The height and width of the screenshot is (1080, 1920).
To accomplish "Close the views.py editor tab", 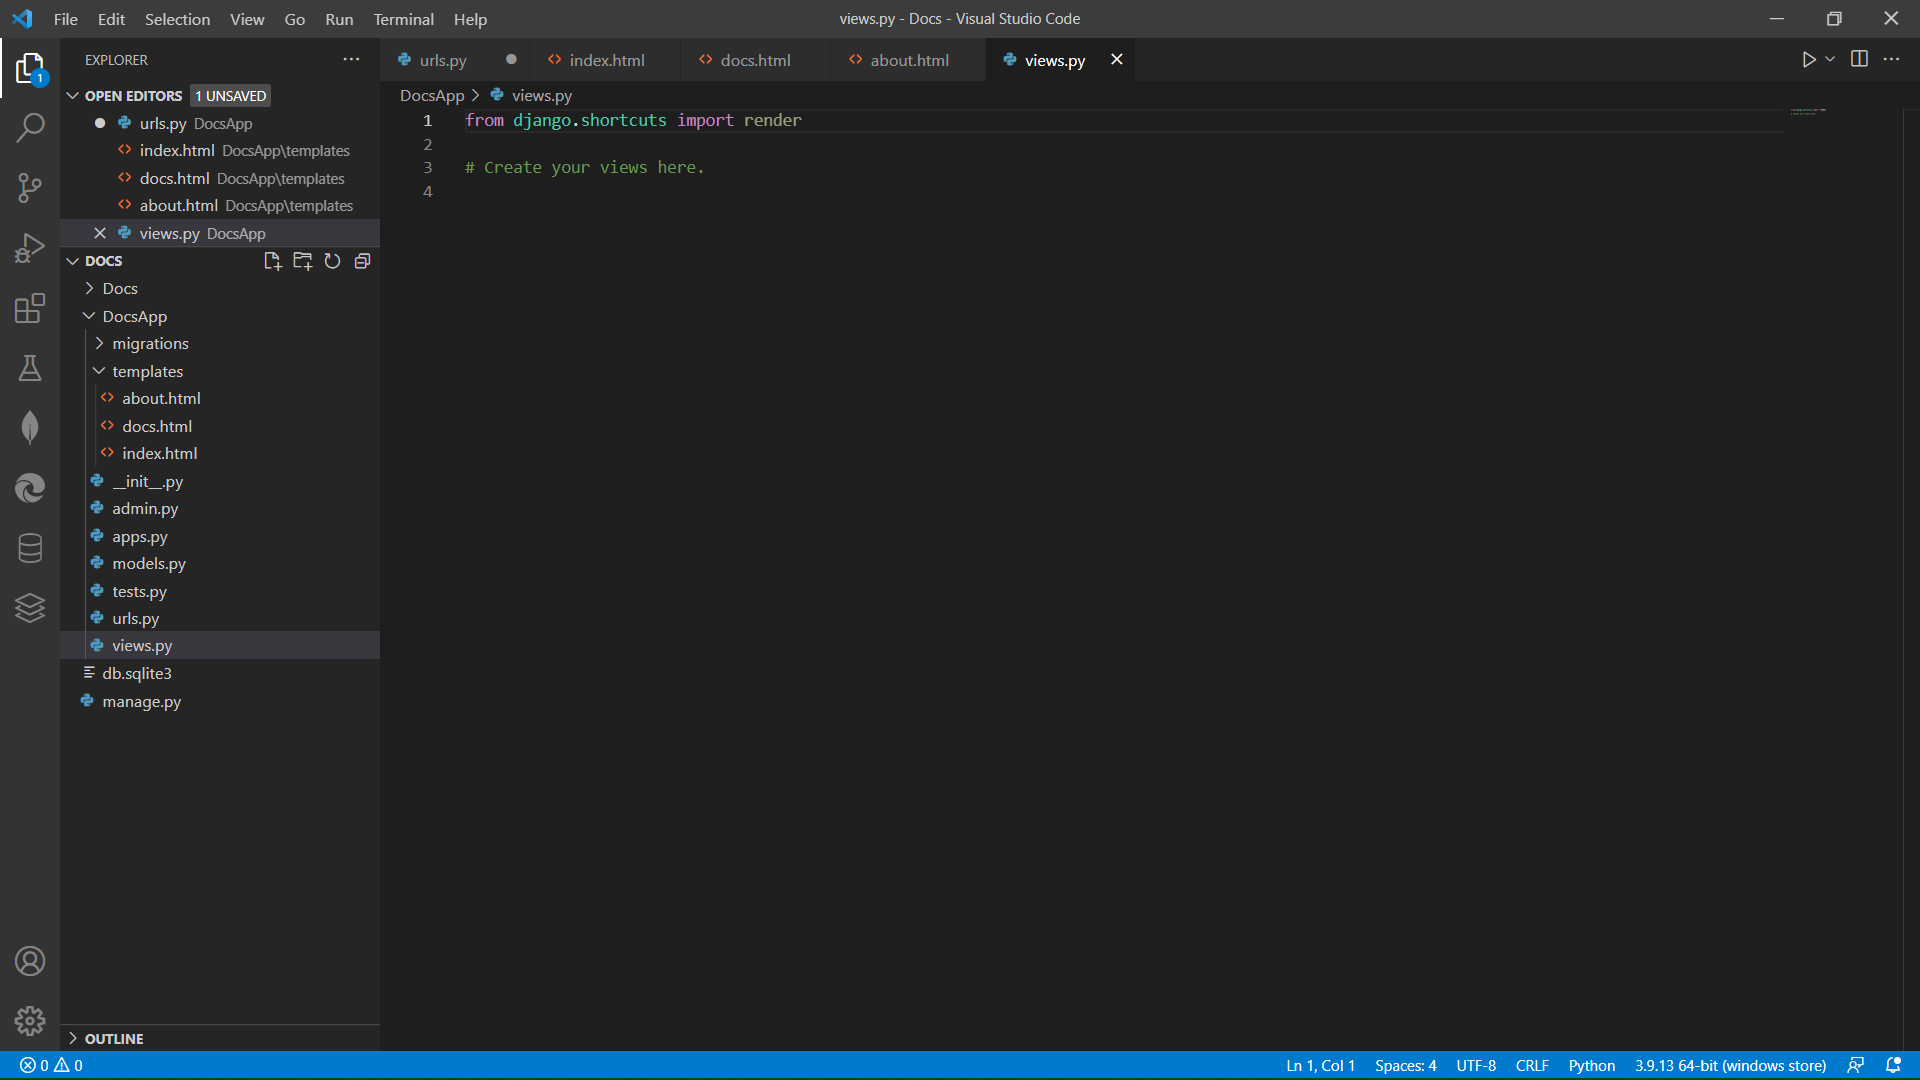I will pos(1117,60).
